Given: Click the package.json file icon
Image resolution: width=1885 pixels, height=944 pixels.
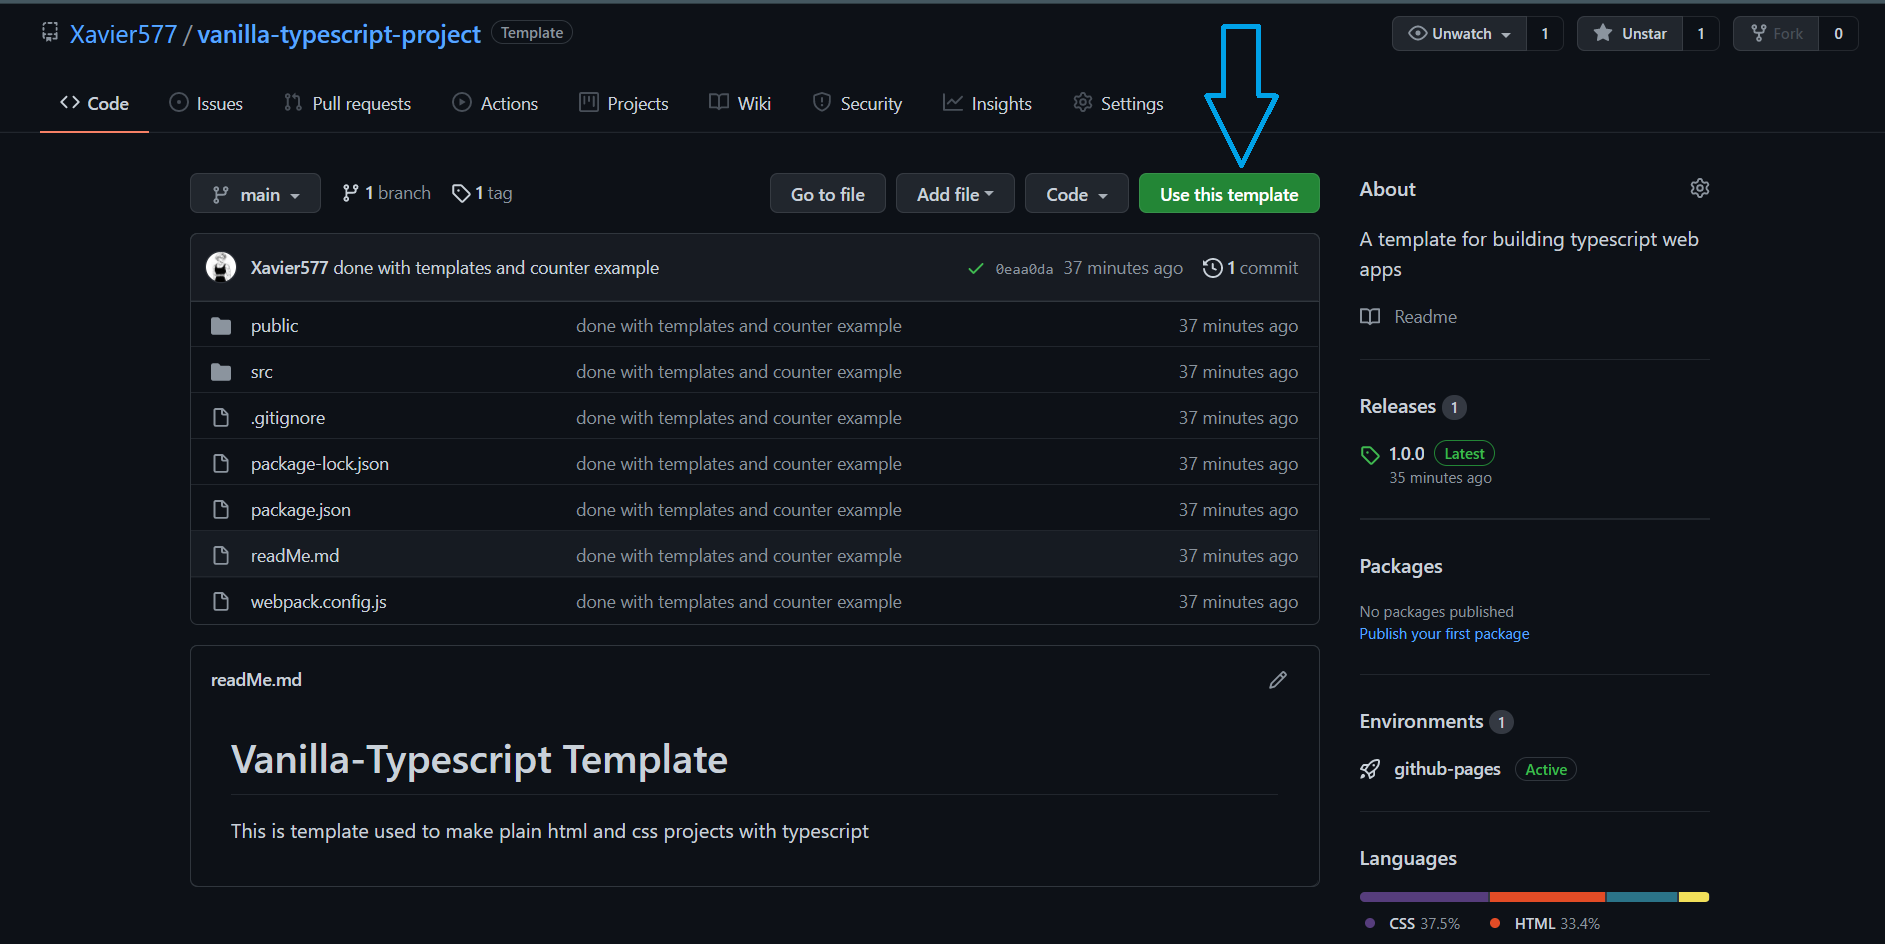Looking at the screenshot, I should (x=221, y=510).
